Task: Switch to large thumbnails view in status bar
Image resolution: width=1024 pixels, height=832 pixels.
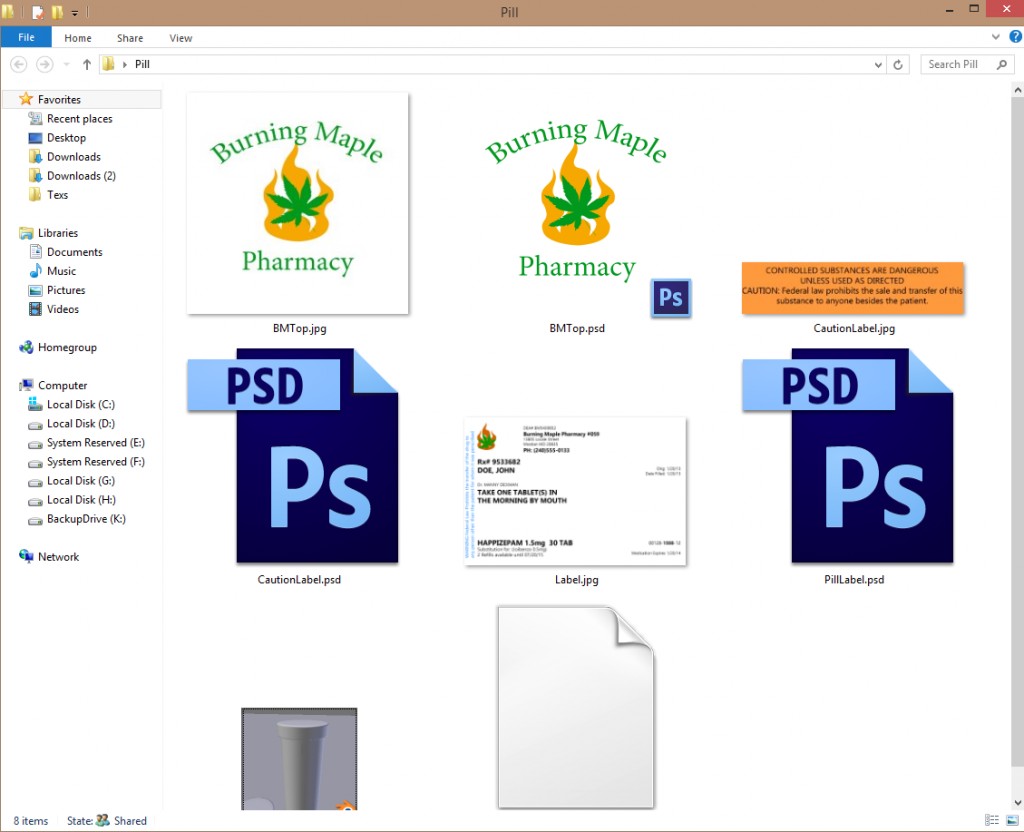Action: pyautogui.click(x=1010, y=820)
